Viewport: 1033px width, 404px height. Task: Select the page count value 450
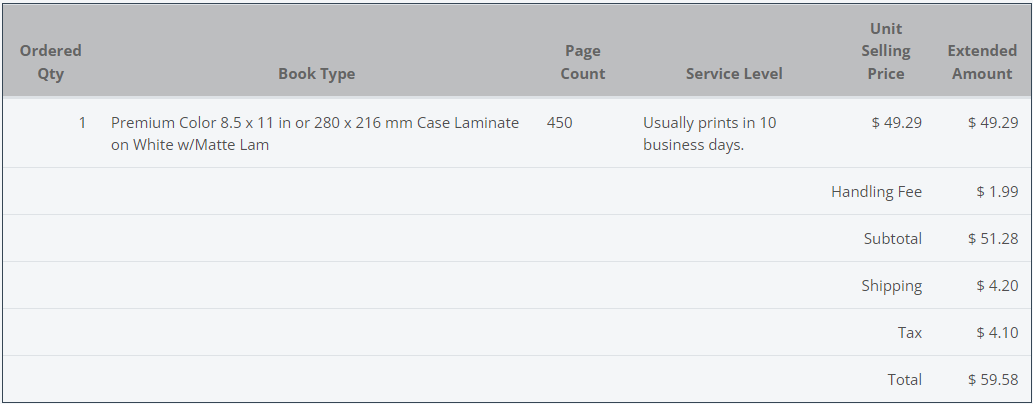pos(559,123)
